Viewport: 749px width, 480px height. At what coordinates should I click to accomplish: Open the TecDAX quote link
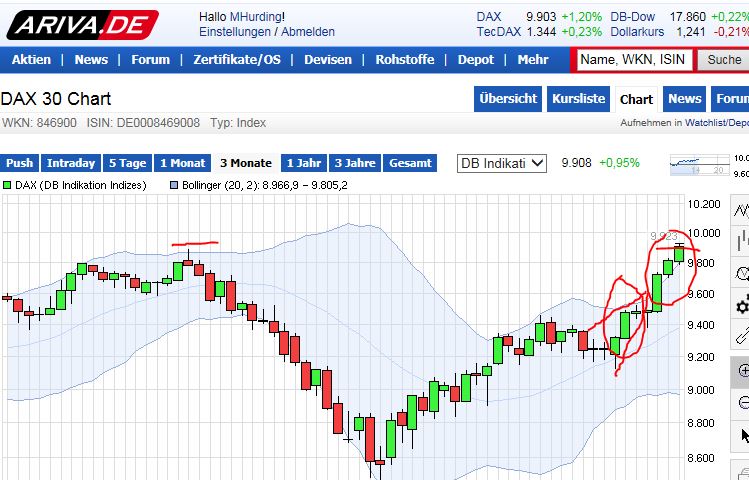pyautogui.click(x=499, y=32)
